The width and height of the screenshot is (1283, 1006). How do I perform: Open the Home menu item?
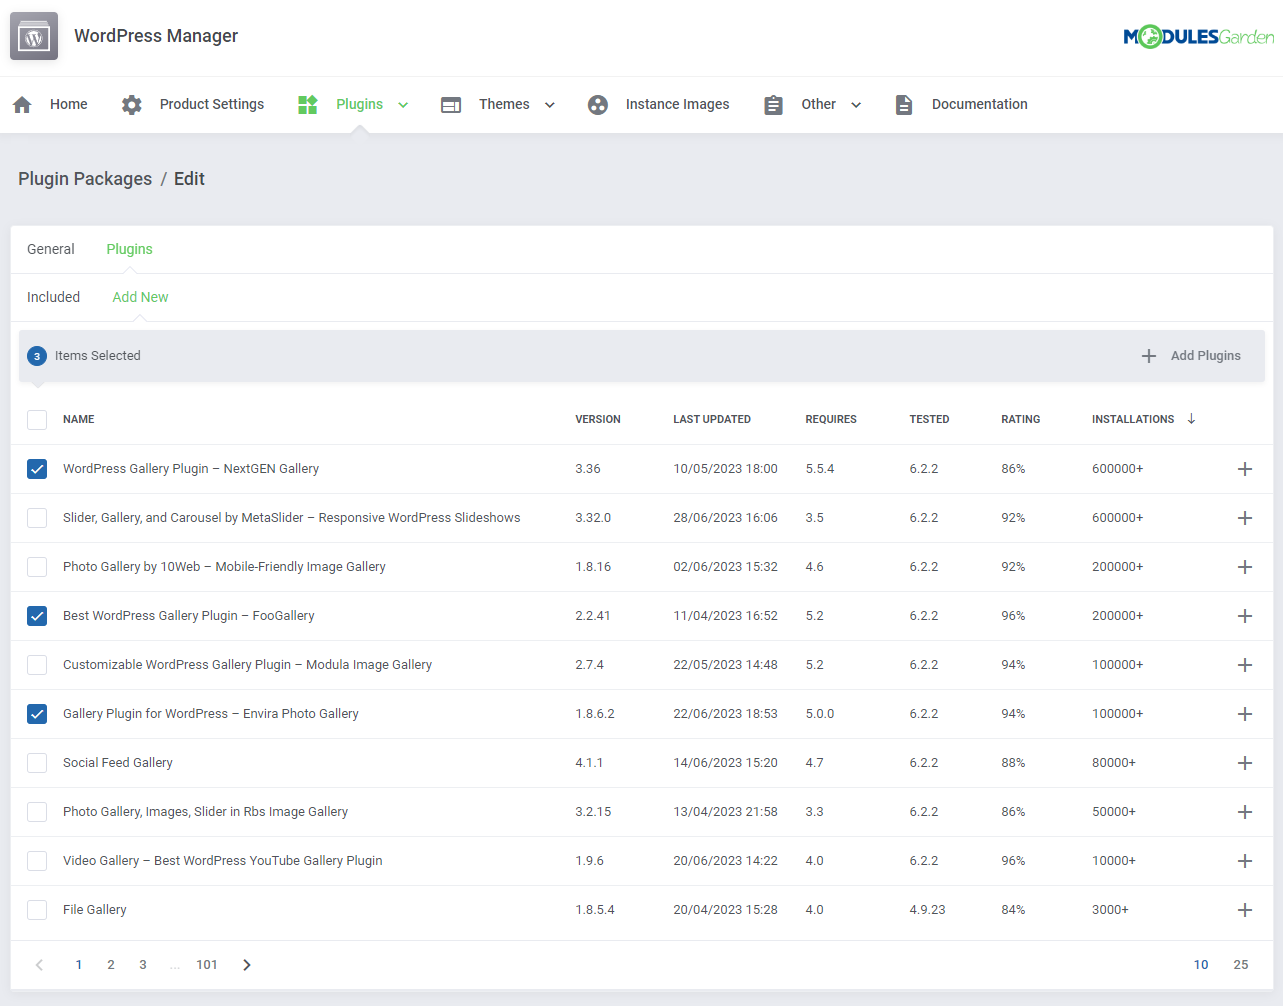tap(69, 104)
